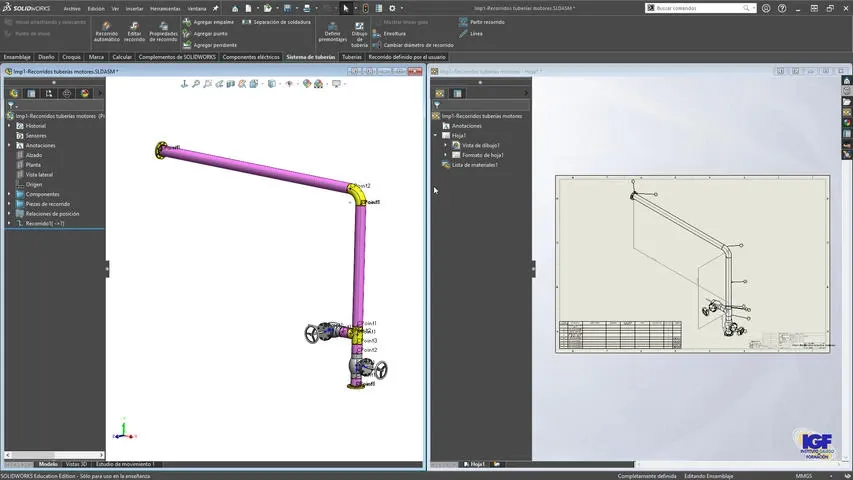Open the DimXpertManager tab in assembly panel
This screenshot has width=853, height=480.
[x=67, y=94]
